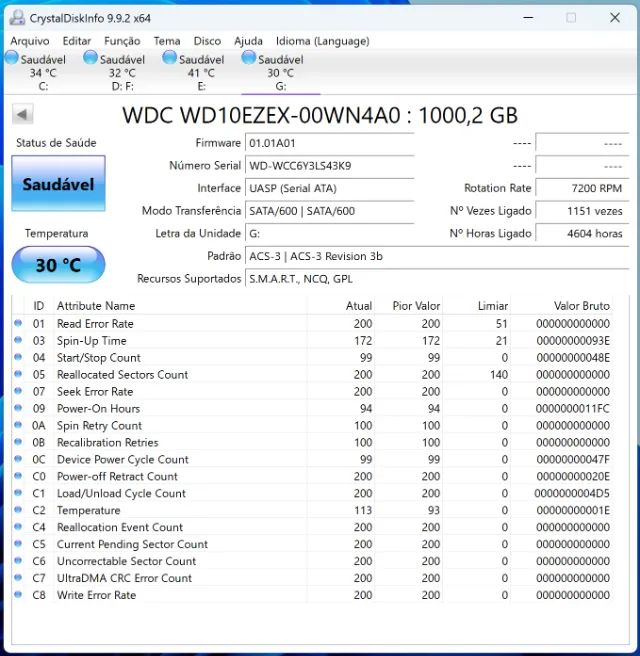Screen dimensions: 640x656
Task: Click status dot of Read Error Rate row
Action: [x=18, y=323]
